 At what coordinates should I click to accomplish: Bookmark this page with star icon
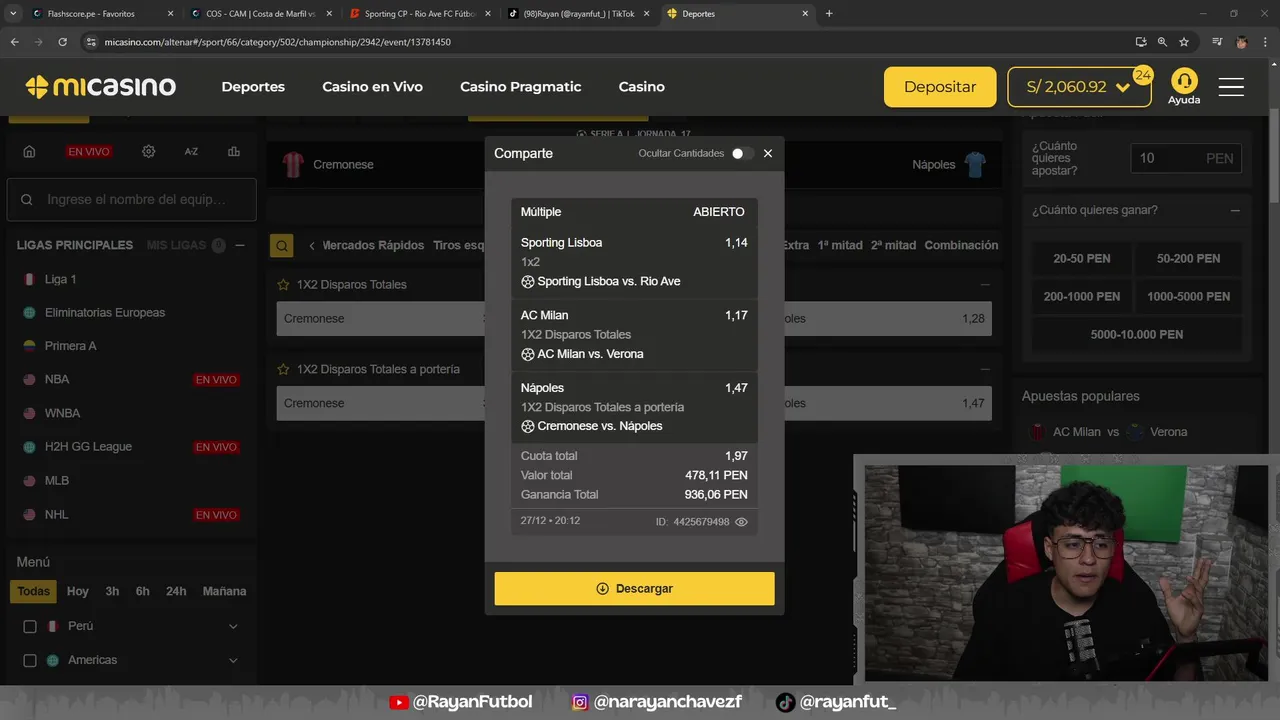pos(1184,42)
